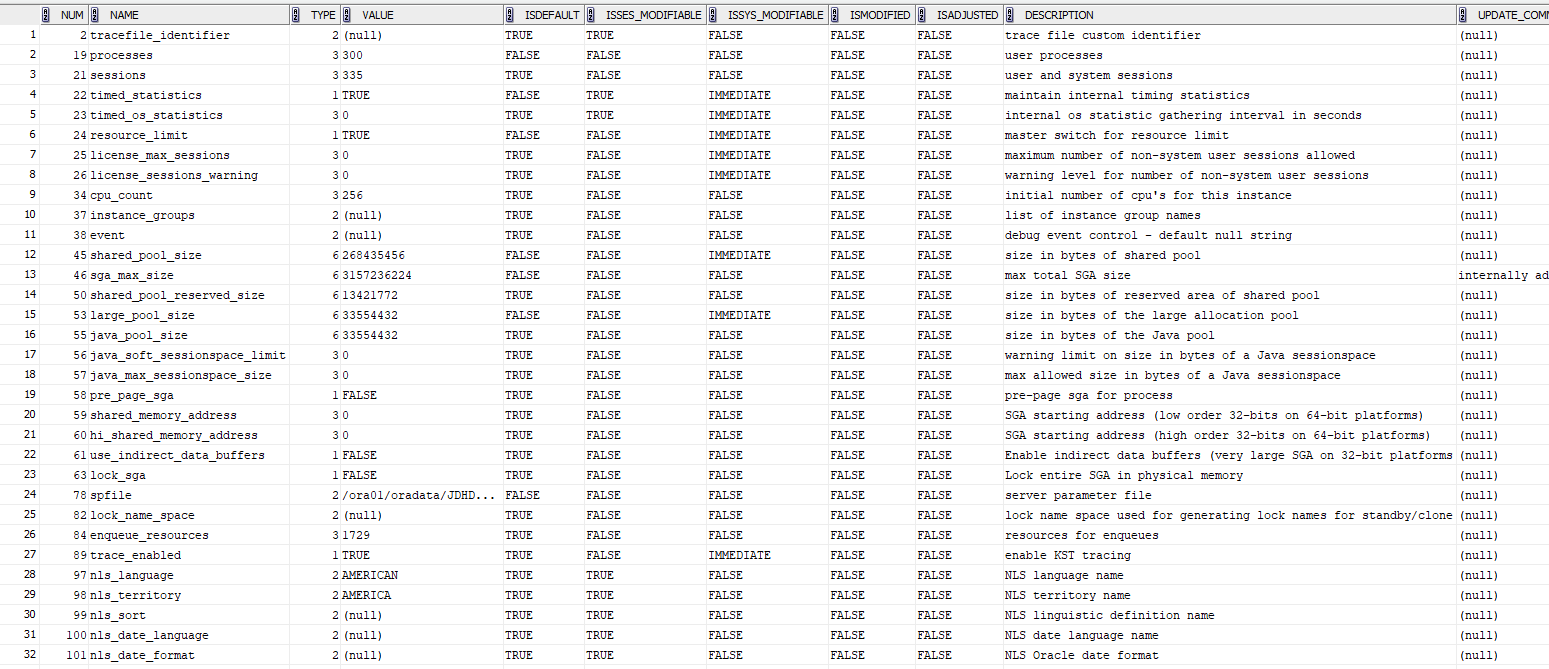Select the 'enable KST tracing' description cell
Screen dimensions: 1549x669
pos(1067,555)
